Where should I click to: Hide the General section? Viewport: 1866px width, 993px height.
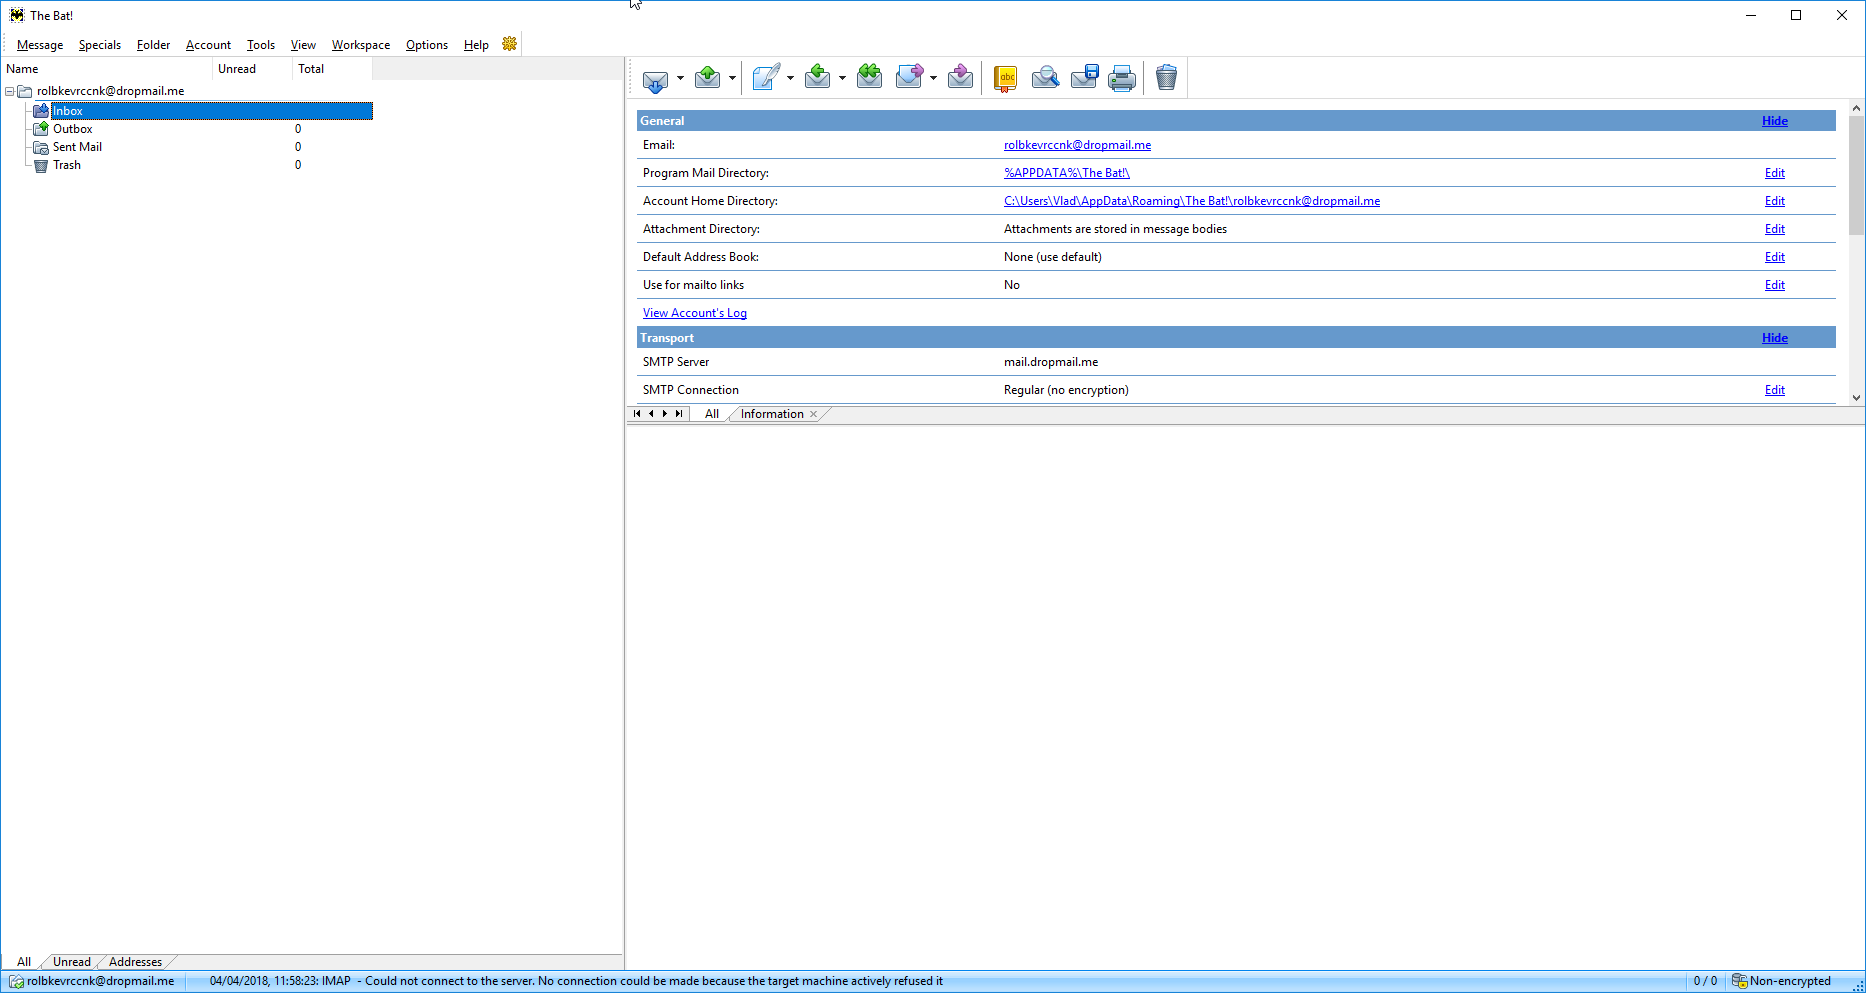pyautogui.click(x=1775, y=121)
